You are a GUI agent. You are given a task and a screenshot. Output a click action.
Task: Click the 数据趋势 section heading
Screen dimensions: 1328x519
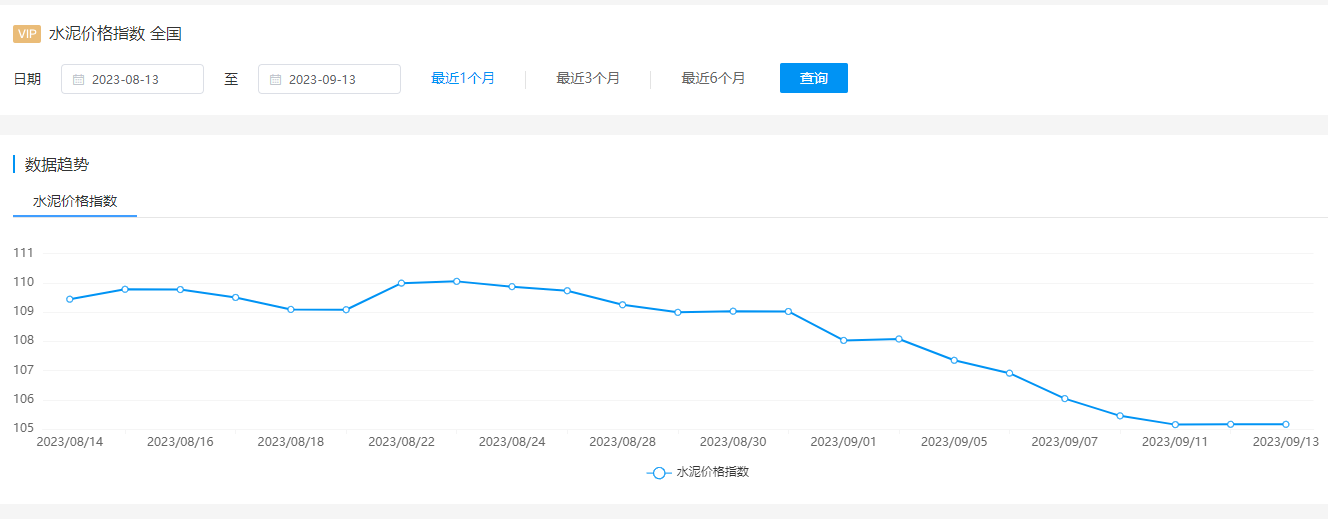click(57, 165)
